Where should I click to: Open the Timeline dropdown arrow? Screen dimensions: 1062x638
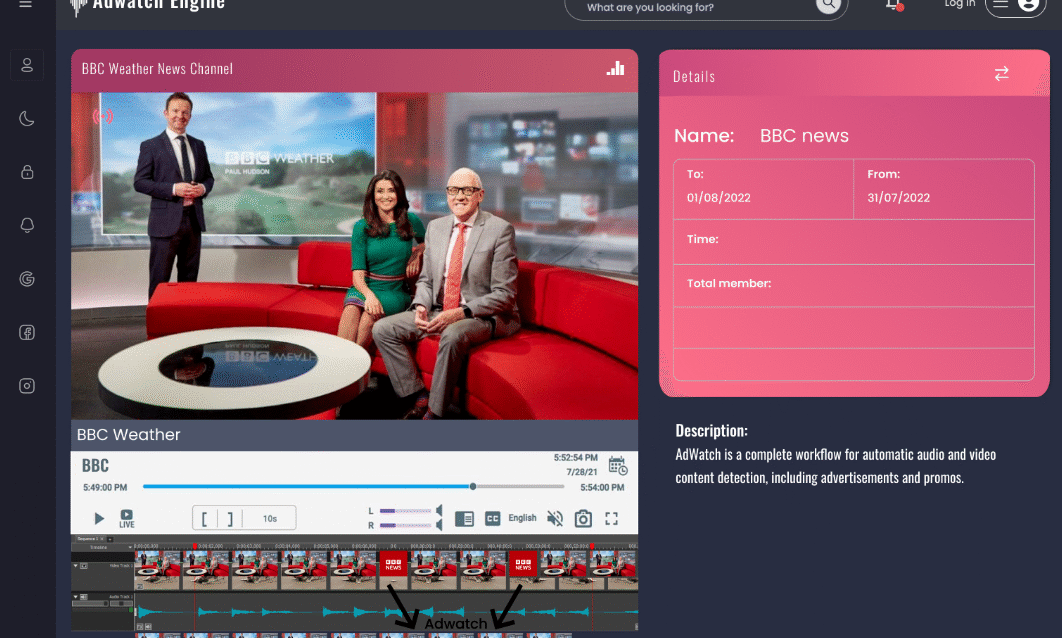click(129, 547)
